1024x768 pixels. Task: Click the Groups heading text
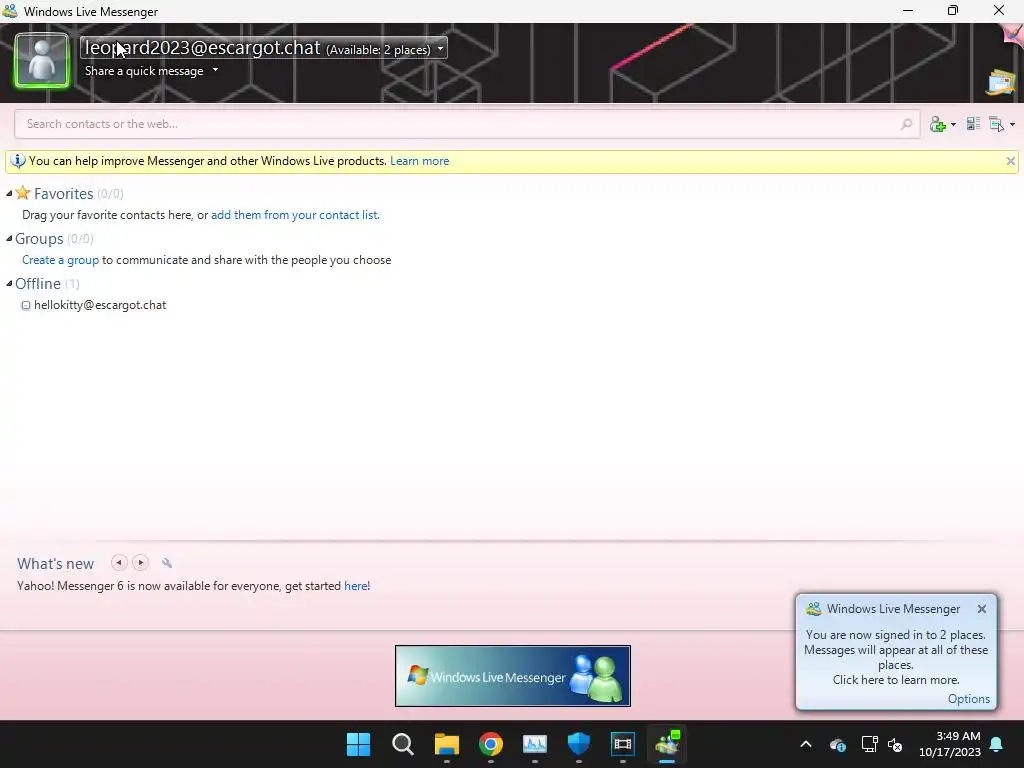pos(39,239)
